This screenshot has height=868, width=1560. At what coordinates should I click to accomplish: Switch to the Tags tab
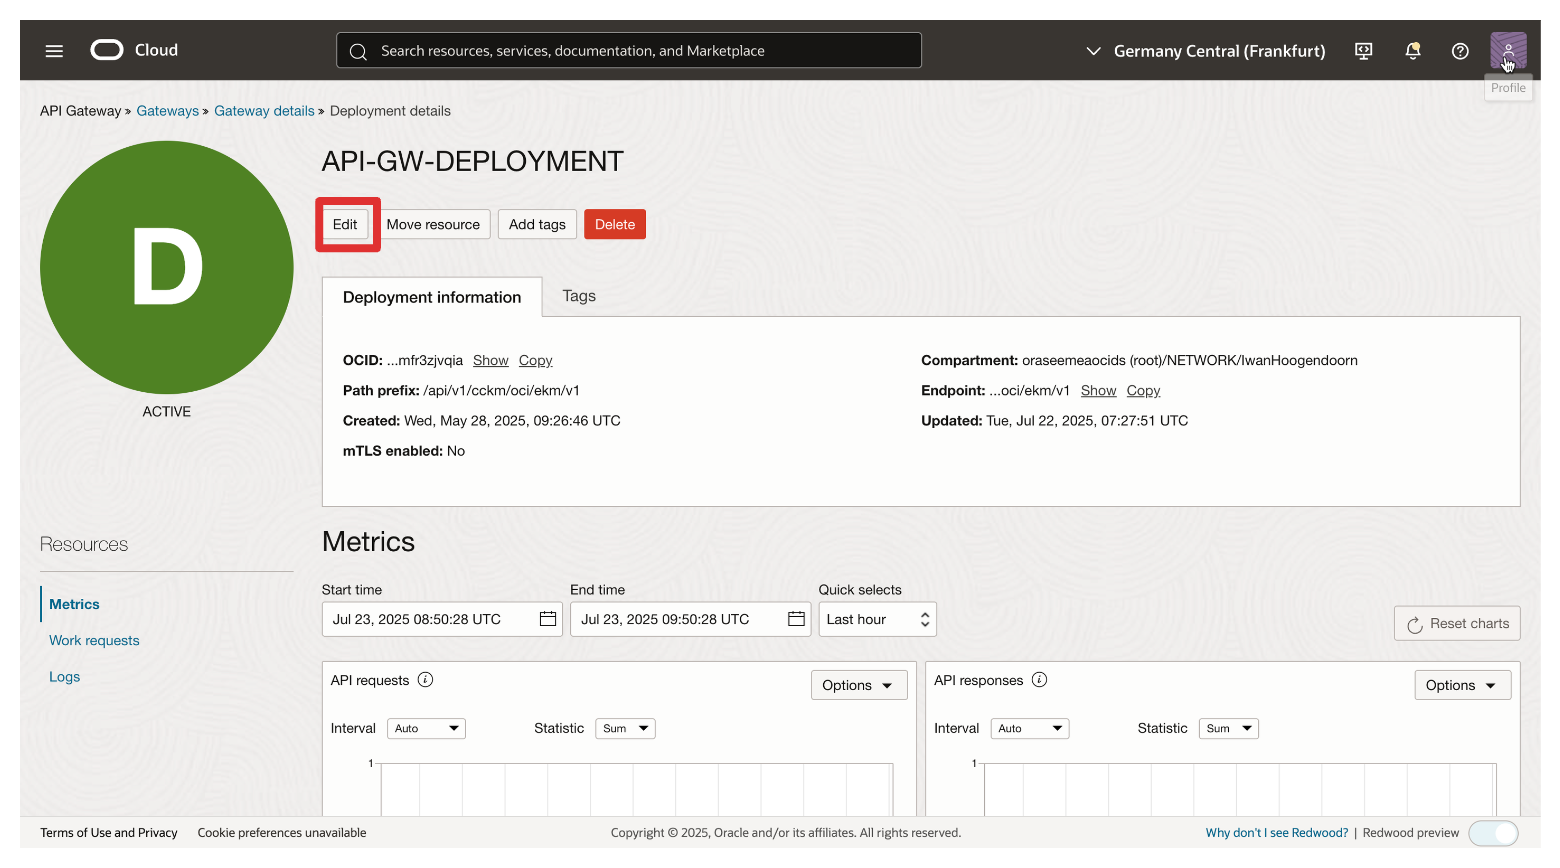click(579, 296)
